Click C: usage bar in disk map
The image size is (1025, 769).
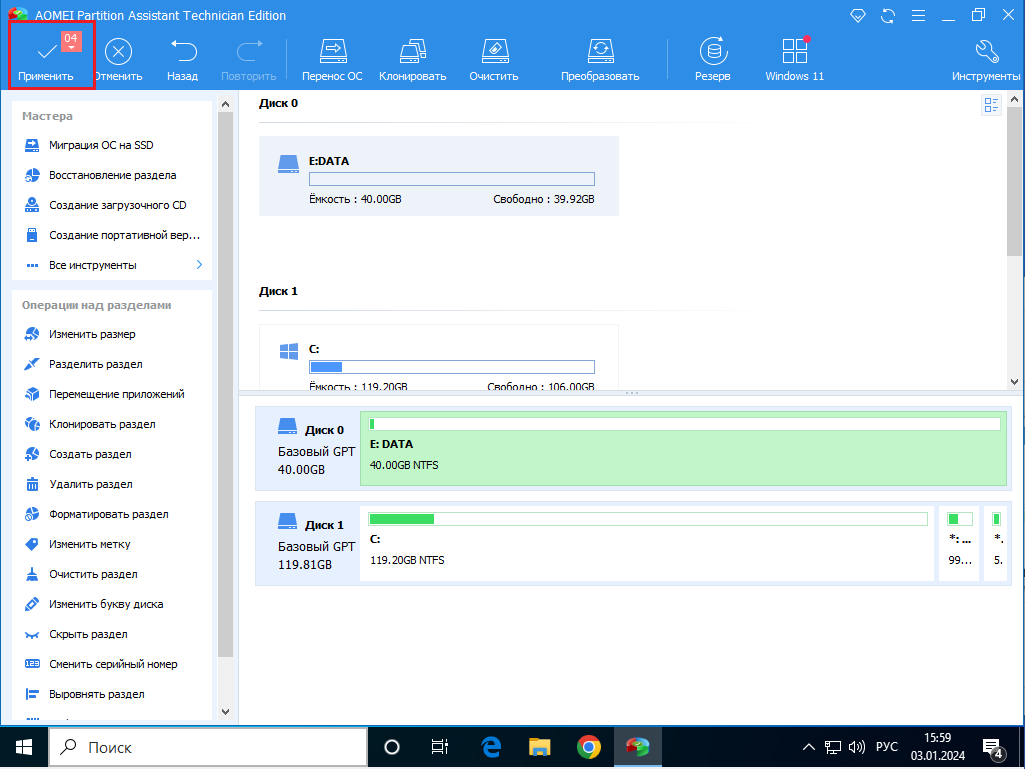(x=648, y=519)
